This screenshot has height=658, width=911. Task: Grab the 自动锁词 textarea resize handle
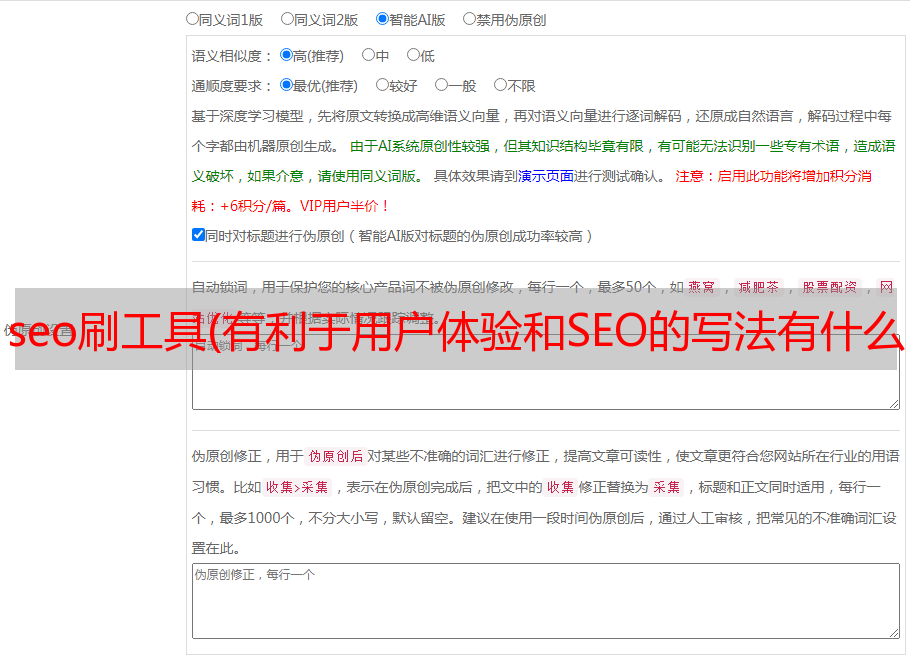coord(894,404)
